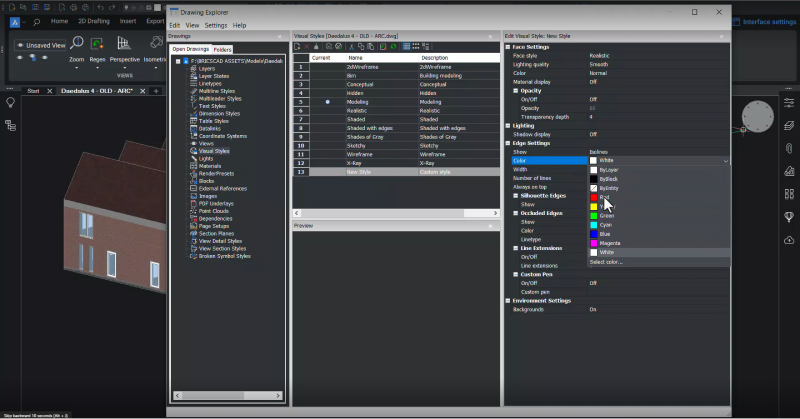This screenshot has height=419, width=800.
Task: Open the Help menu in Drawing Explorer
Action: click(x=239, y=26)
